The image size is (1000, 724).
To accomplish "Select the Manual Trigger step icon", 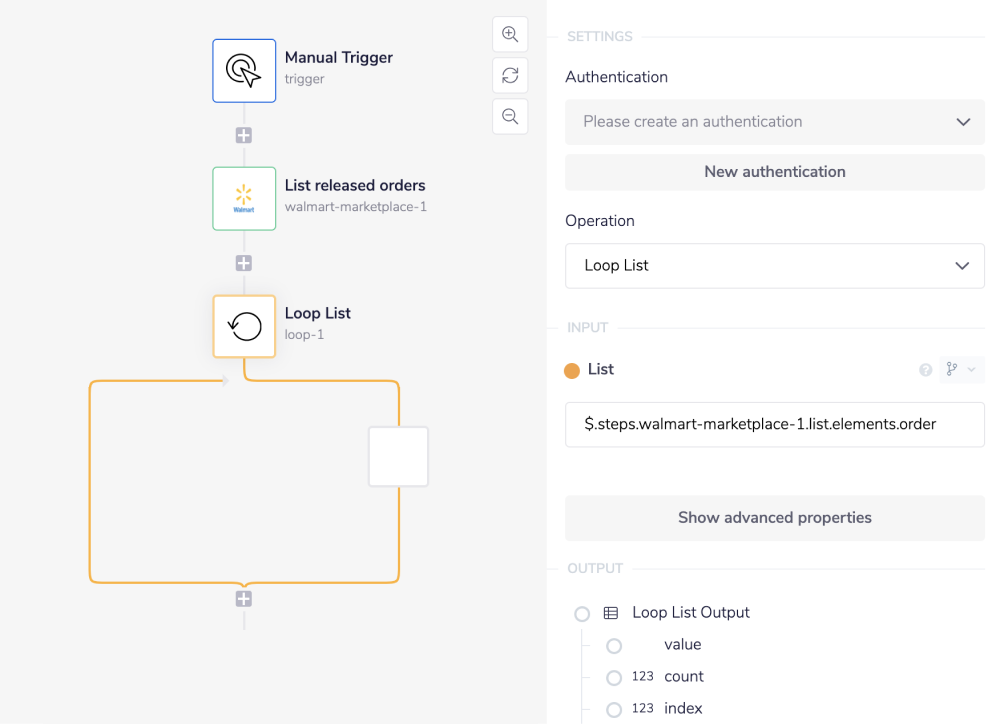I will (244, 71).
